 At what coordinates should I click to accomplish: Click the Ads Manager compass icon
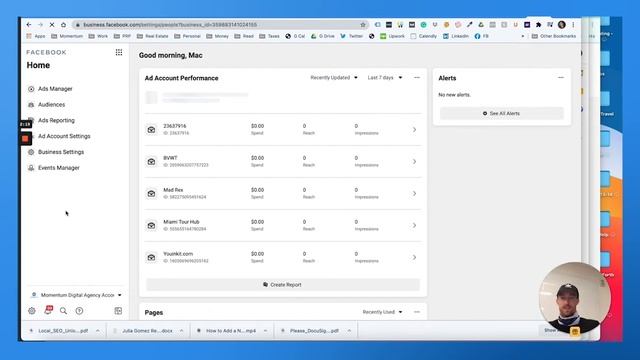click(31, 89)
